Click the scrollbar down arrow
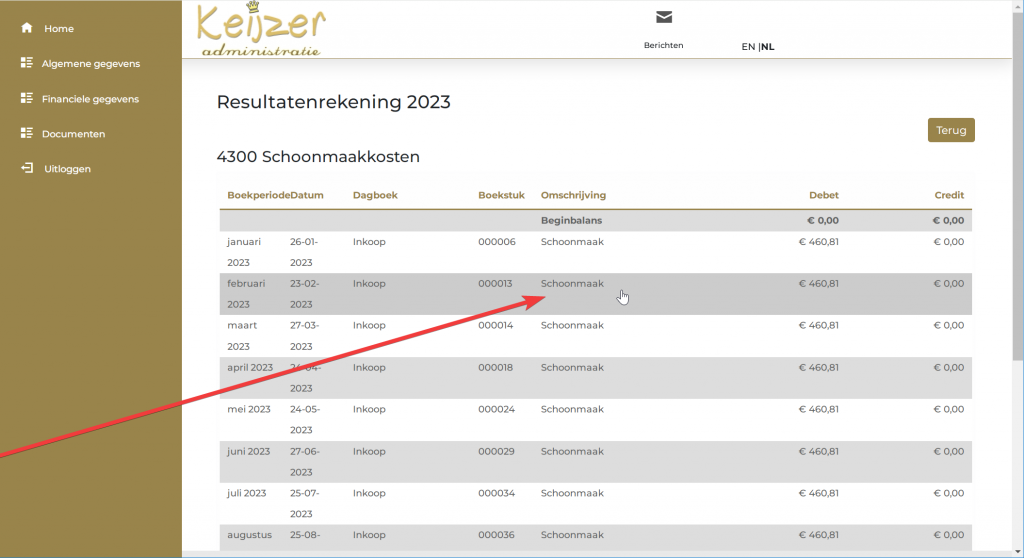Image resolution: width=1024 pixels, height=558 pixels. (1018, 553)
